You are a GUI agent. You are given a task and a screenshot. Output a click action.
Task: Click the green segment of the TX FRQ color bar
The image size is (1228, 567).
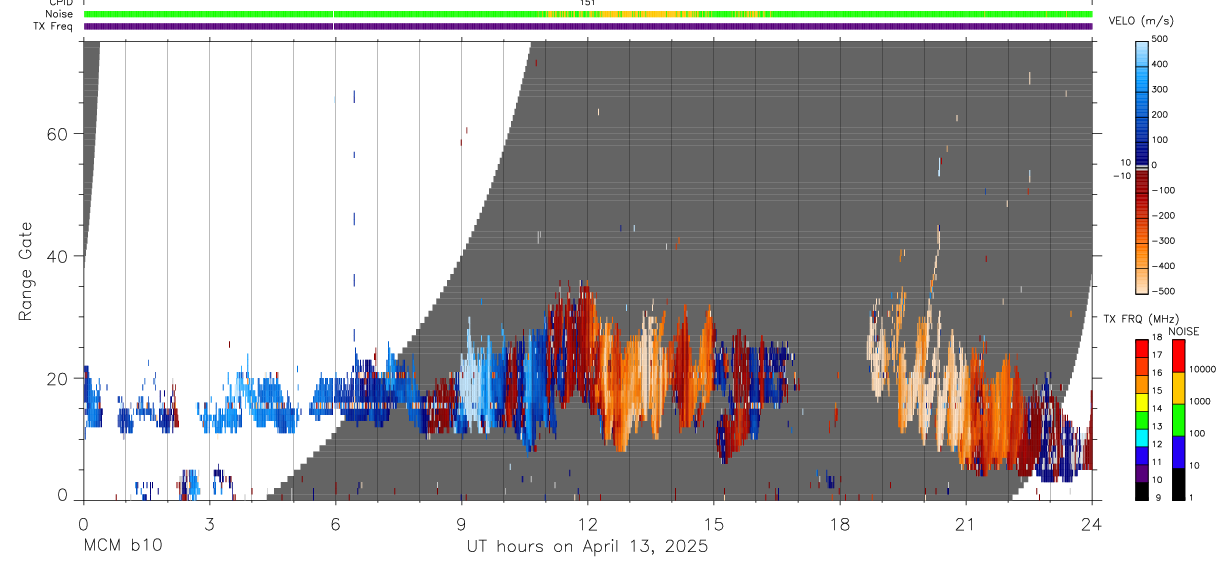pyautogui.click(x=1142, y=418)
